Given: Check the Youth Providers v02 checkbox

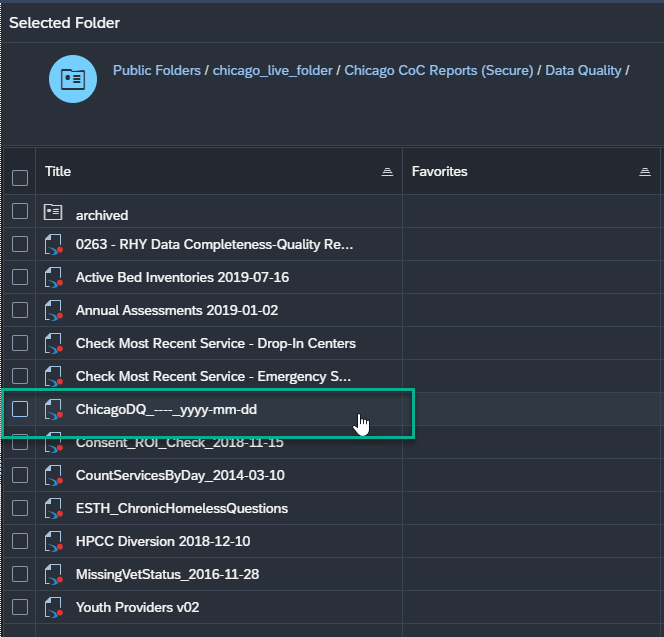Looking at the screenshot, I should pyautogui.click(x=20, y=607).
